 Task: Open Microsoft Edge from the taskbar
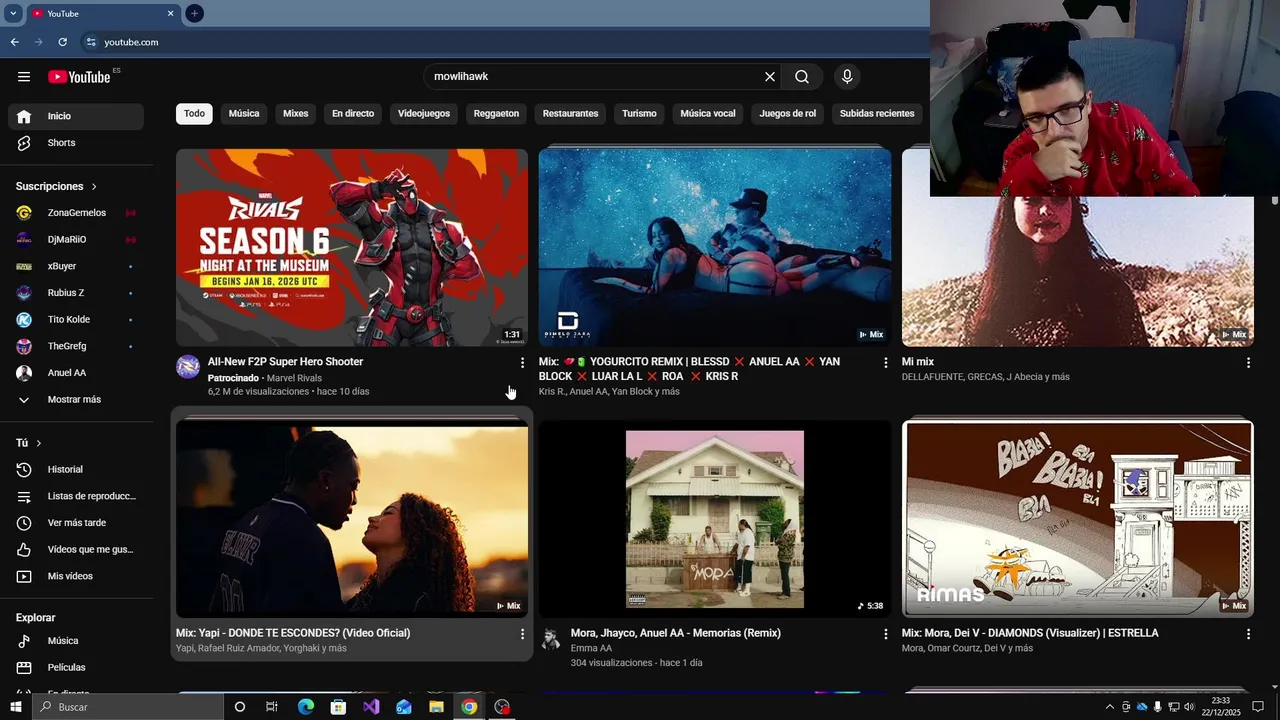pos(306,707)
